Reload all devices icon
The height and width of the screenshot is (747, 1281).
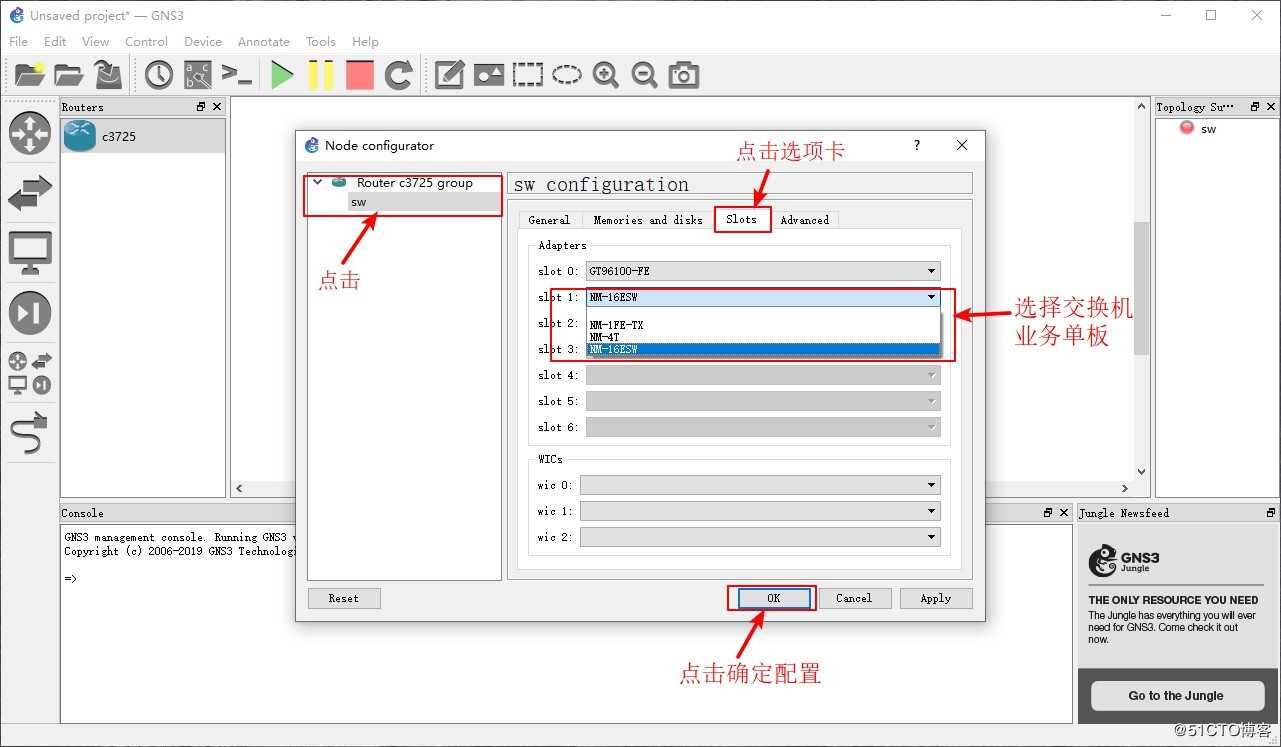click(398, 74)
